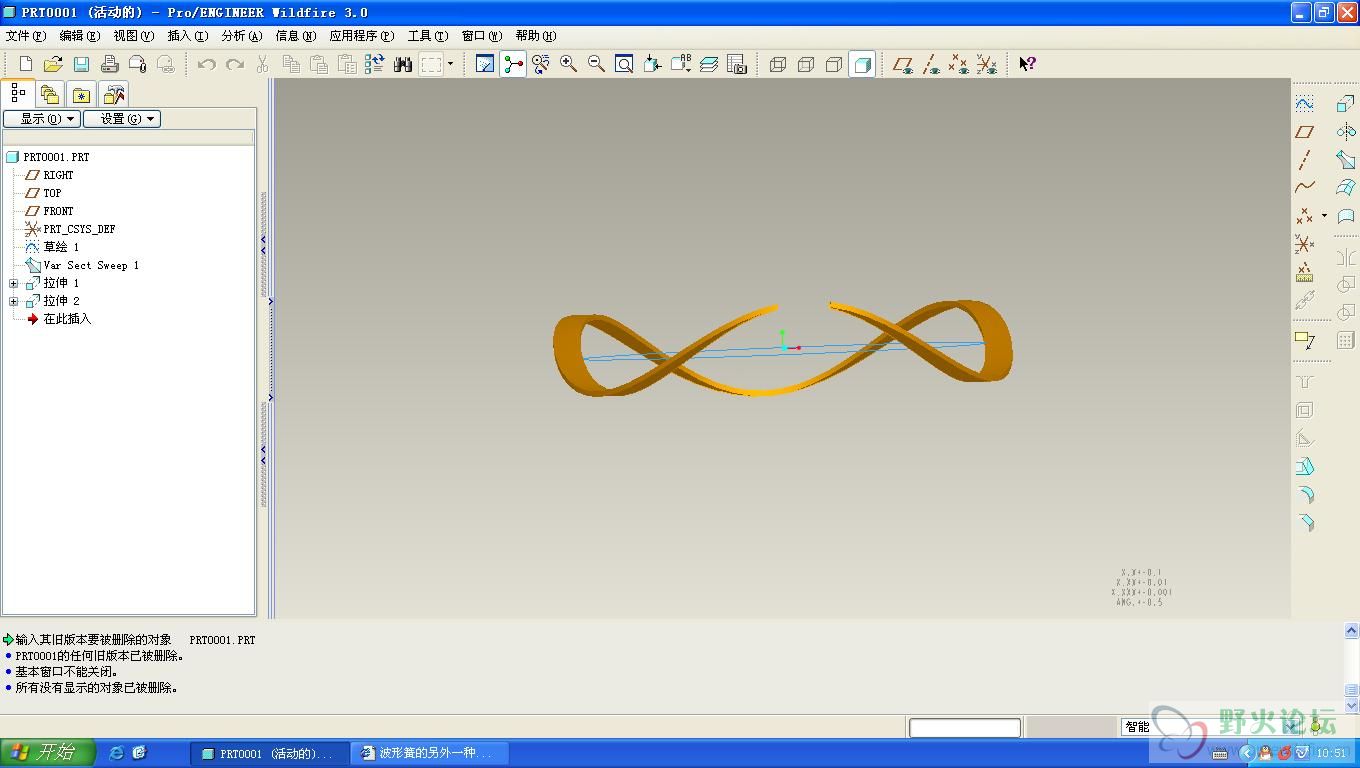
Task: Click the Regenerate model icon
Action: (374, 64)
